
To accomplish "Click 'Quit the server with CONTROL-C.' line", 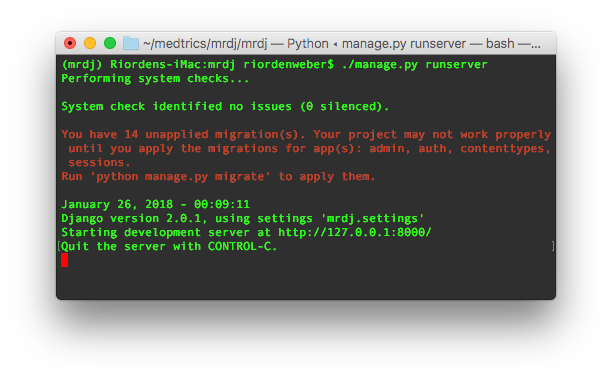I will point(169,247).
